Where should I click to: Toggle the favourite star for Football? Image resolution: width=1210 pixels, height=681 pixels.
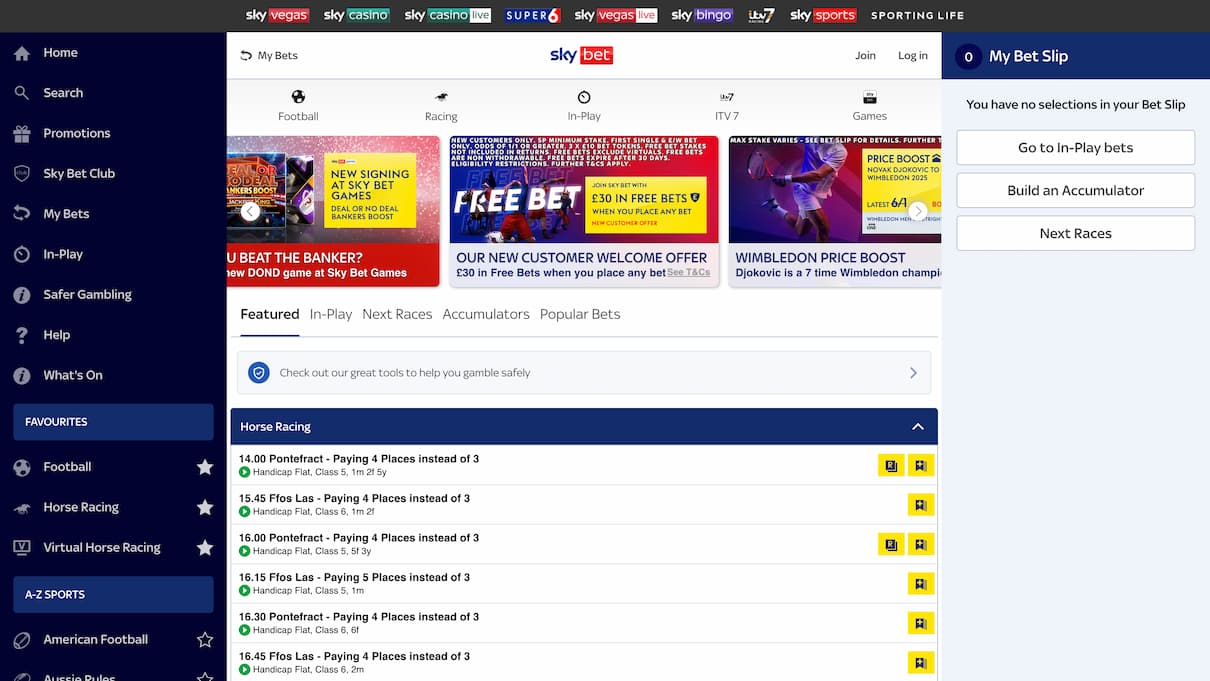tap(205, 467)
